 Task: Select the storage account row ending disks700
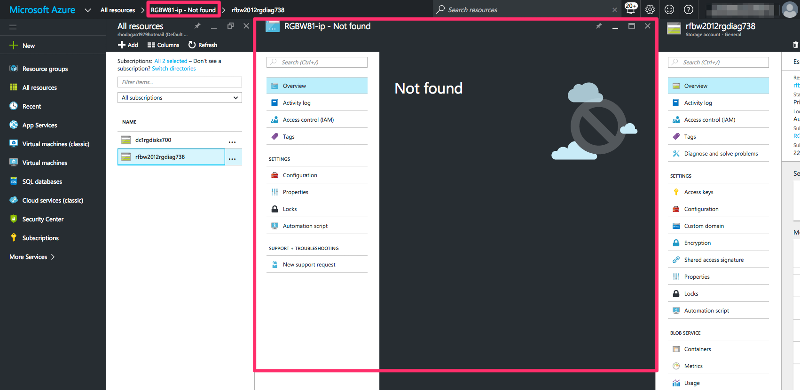point(171,140)
